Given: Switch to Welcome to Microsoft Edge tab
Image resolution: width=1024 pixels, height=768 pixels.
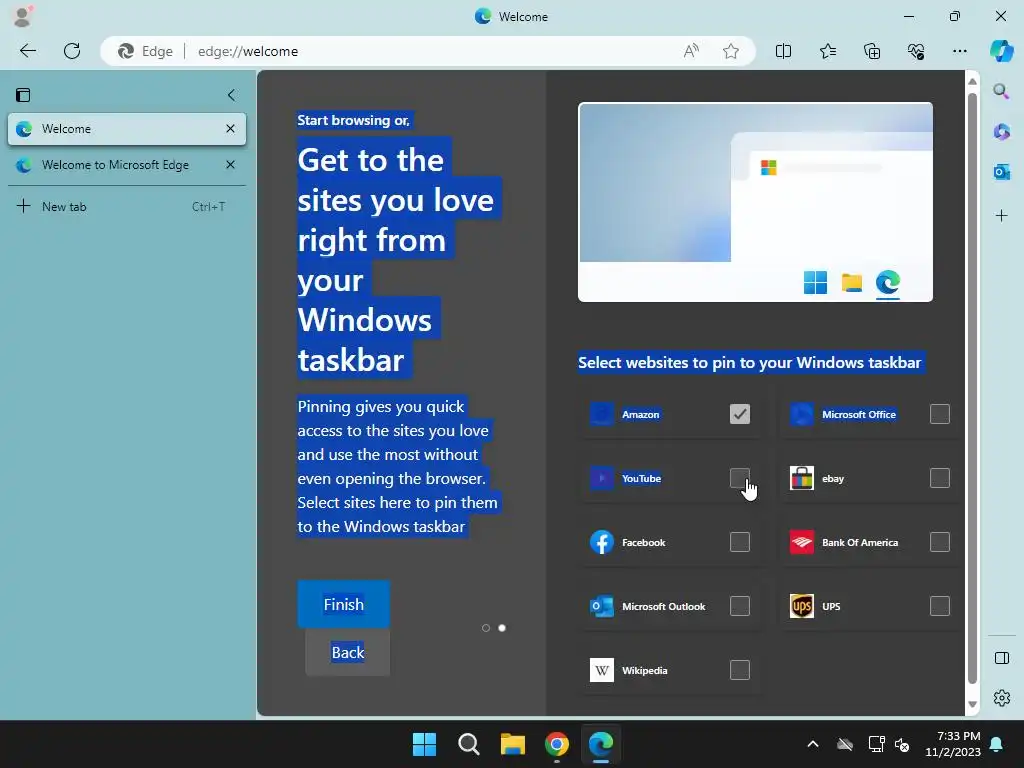Looking at the screenshot, I should click(127, 165).
